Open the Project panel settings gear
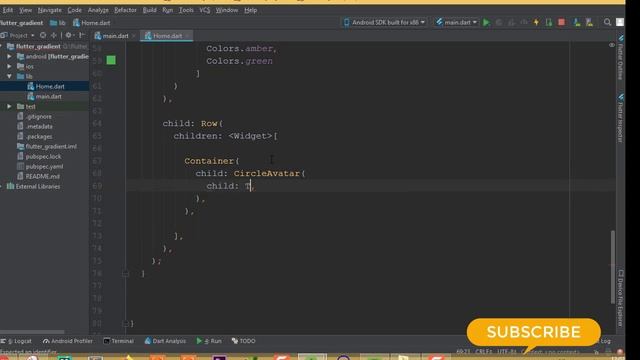Viewport: 640px width, 360px height. tap(69, 36)
